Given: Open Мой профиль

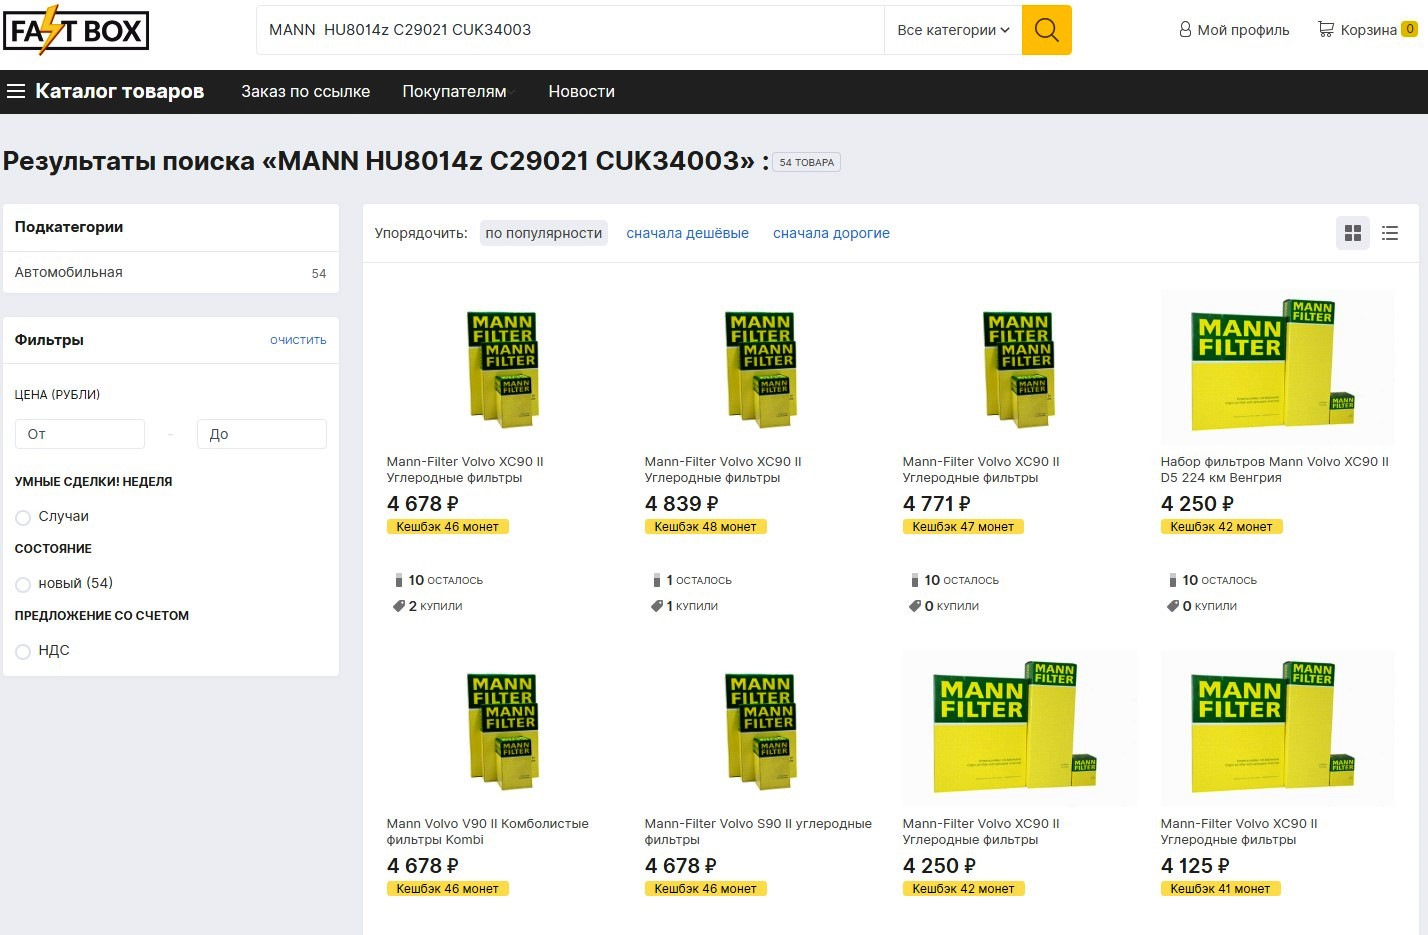Looking at the screenshot, I should point(1243,30).
